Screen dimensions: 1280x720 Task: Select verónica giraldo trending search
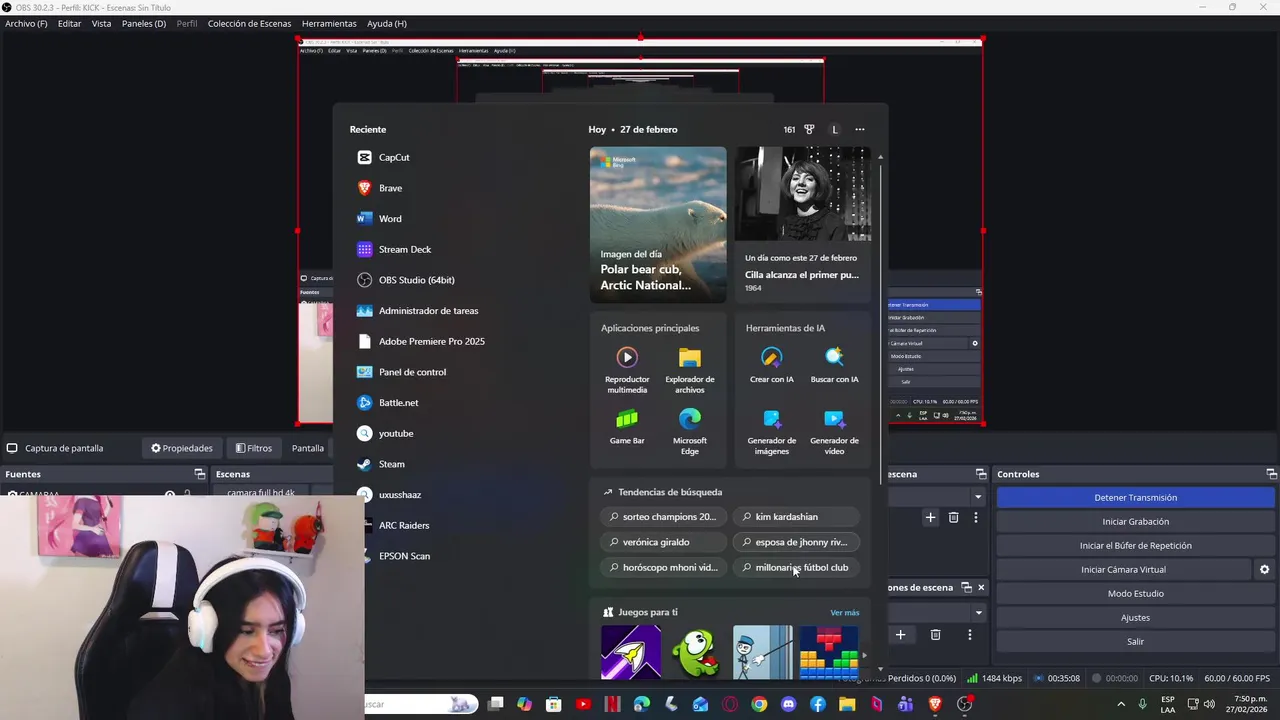pyautogui.click(x=663, y=542)
